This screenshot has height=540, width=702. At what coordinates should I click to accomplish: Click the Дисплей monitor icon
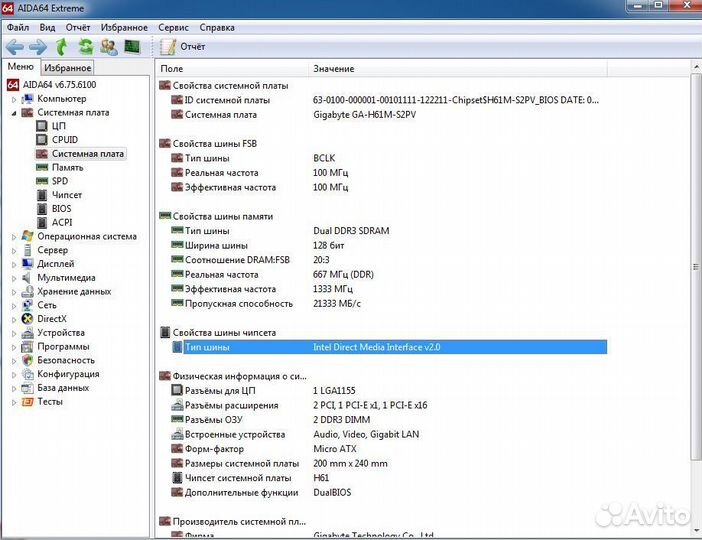28,264
